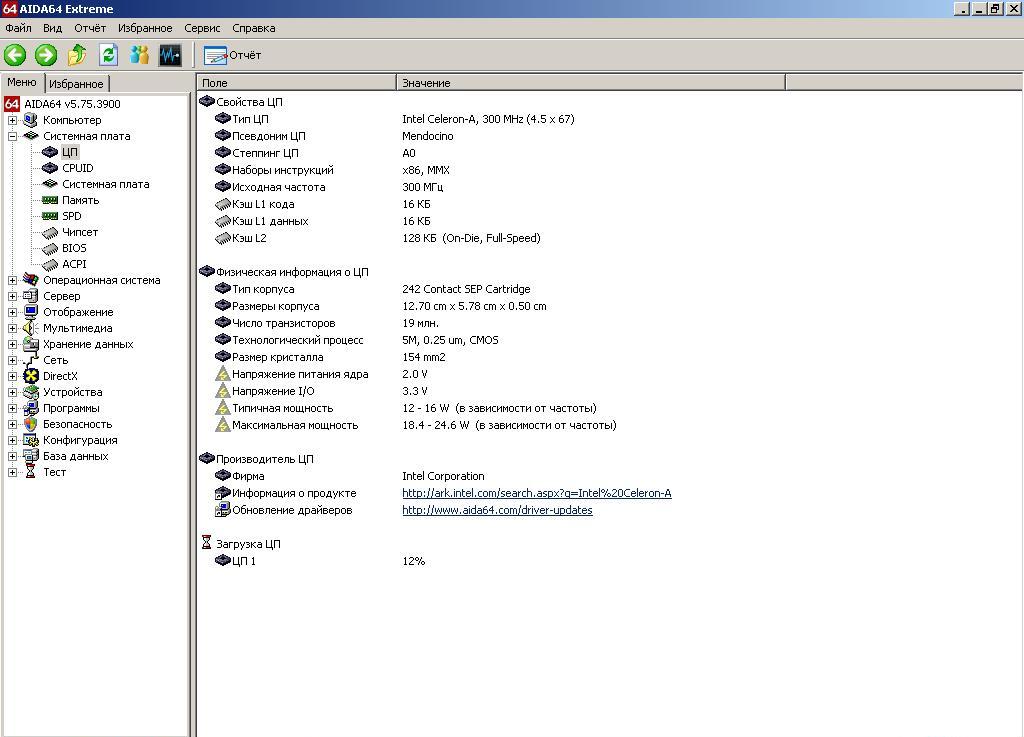Click the Операционная система Windows flag icon
The height and width of the screenshot is (737, 1024).
click(31, 280)
